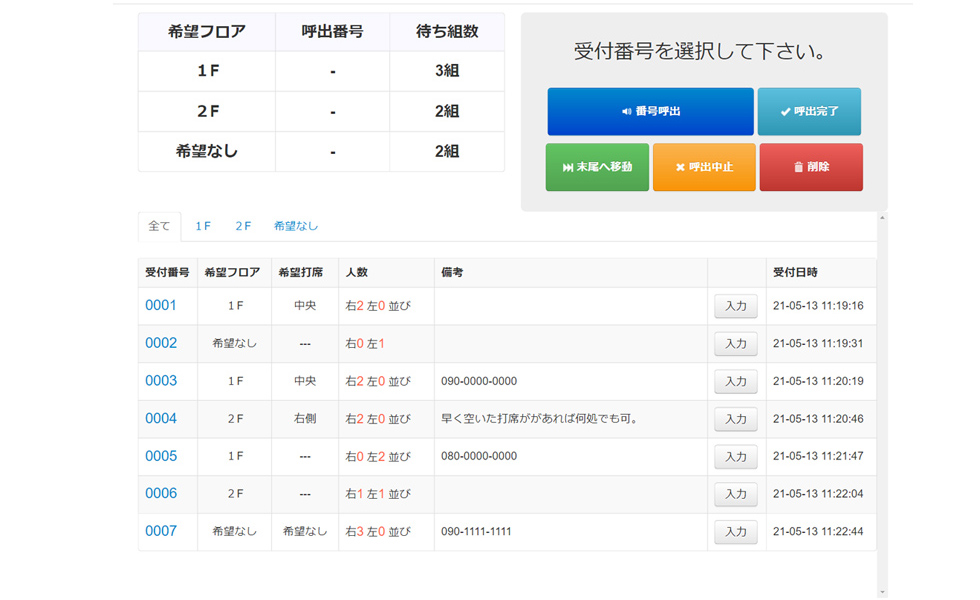The height and width of the screenshot is (600, 980).
Task: Open reception number 0004
Action: [161, 418]
